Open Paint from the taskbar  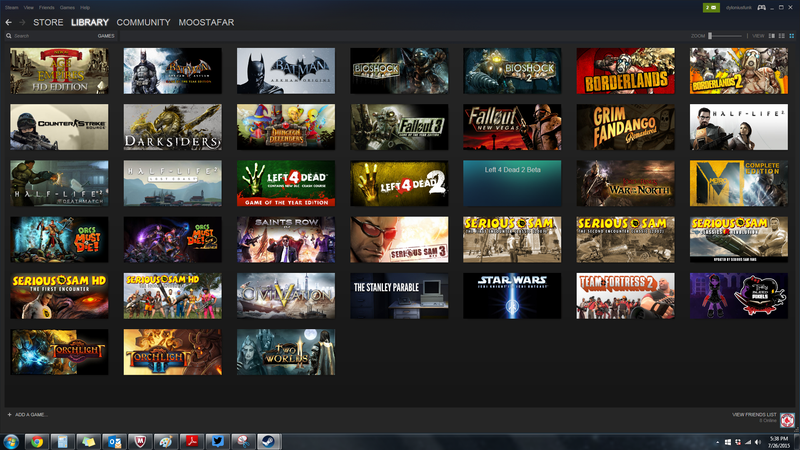pos(166,442)
